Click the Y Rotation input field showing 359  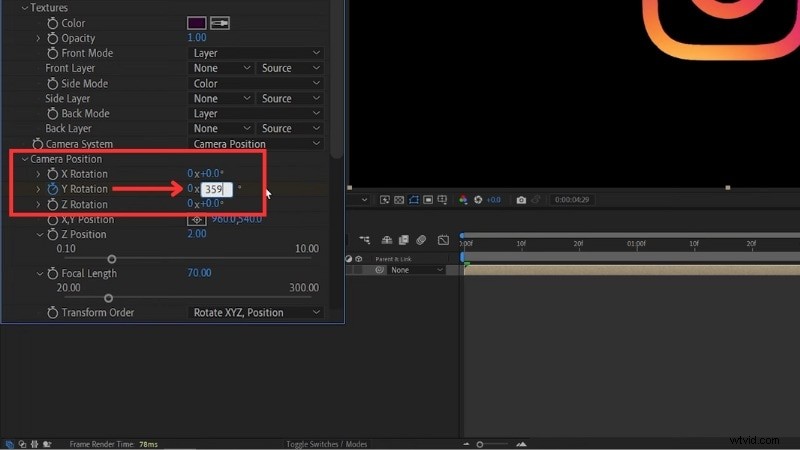coord(216,189)
